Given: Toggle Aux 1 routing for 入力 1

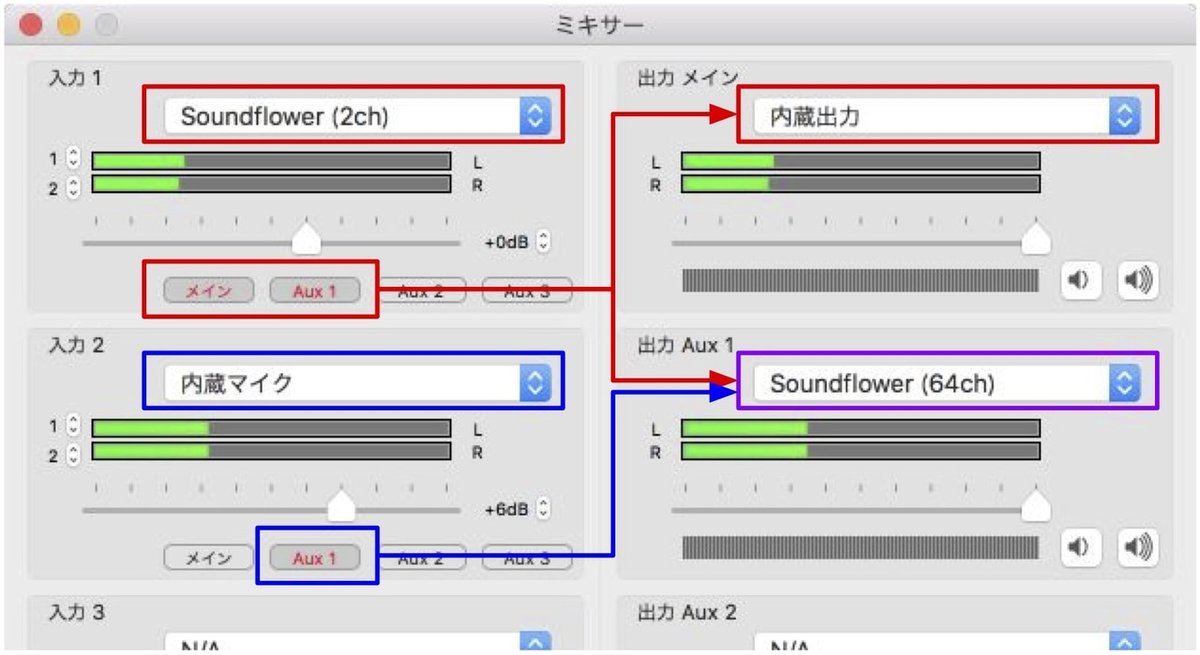Looking at the screenshot, I should tap(315, 291).
